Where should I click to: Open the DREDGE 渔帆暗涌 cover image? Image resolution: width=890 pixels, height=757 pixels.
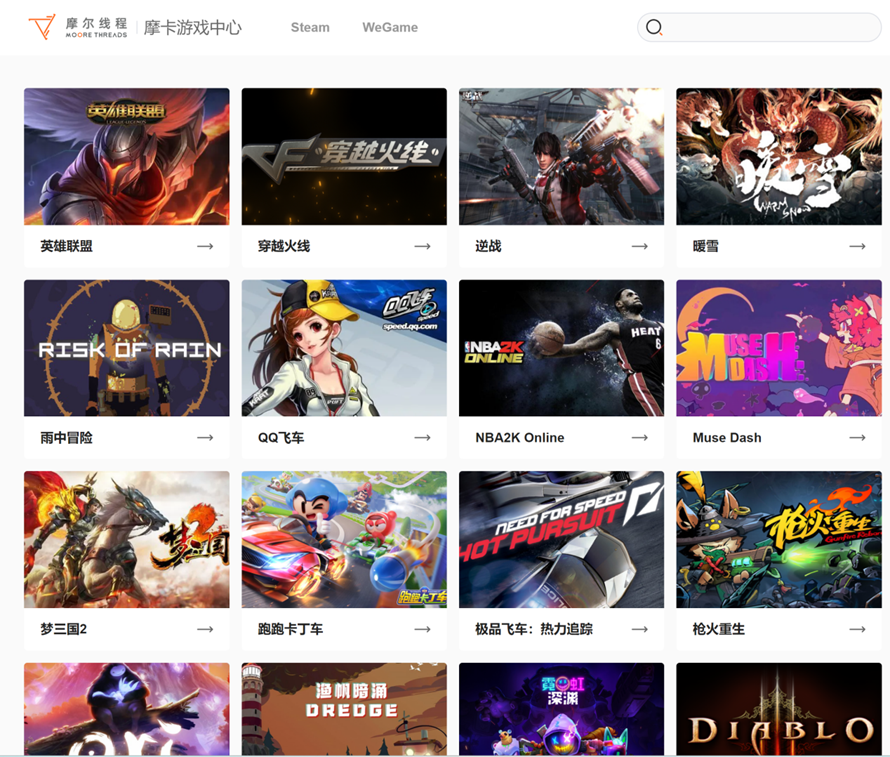tap(344, 710)
